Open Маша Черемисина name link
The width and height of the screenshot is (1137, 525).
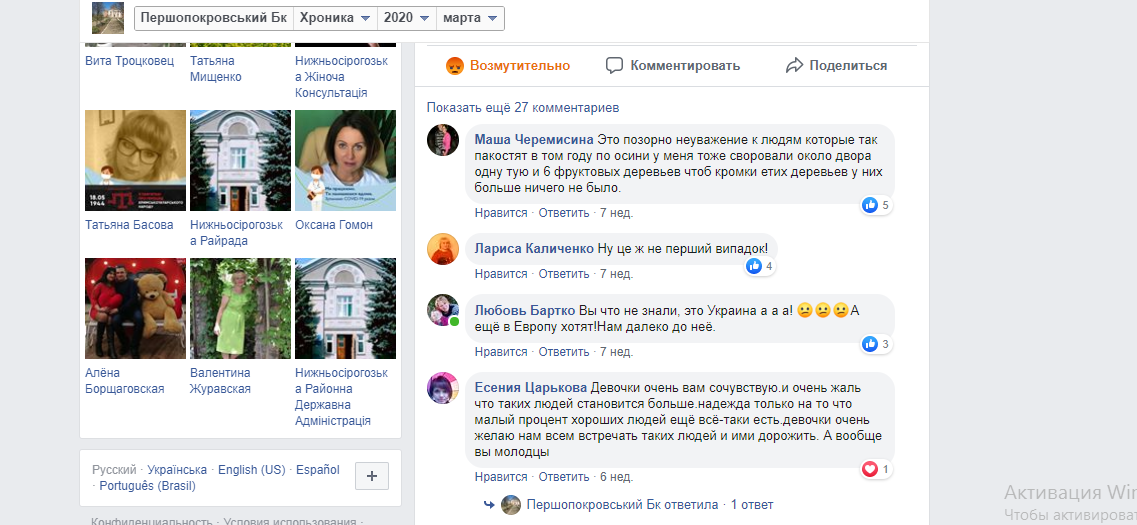pyautogui.click(x=534, y=140)
